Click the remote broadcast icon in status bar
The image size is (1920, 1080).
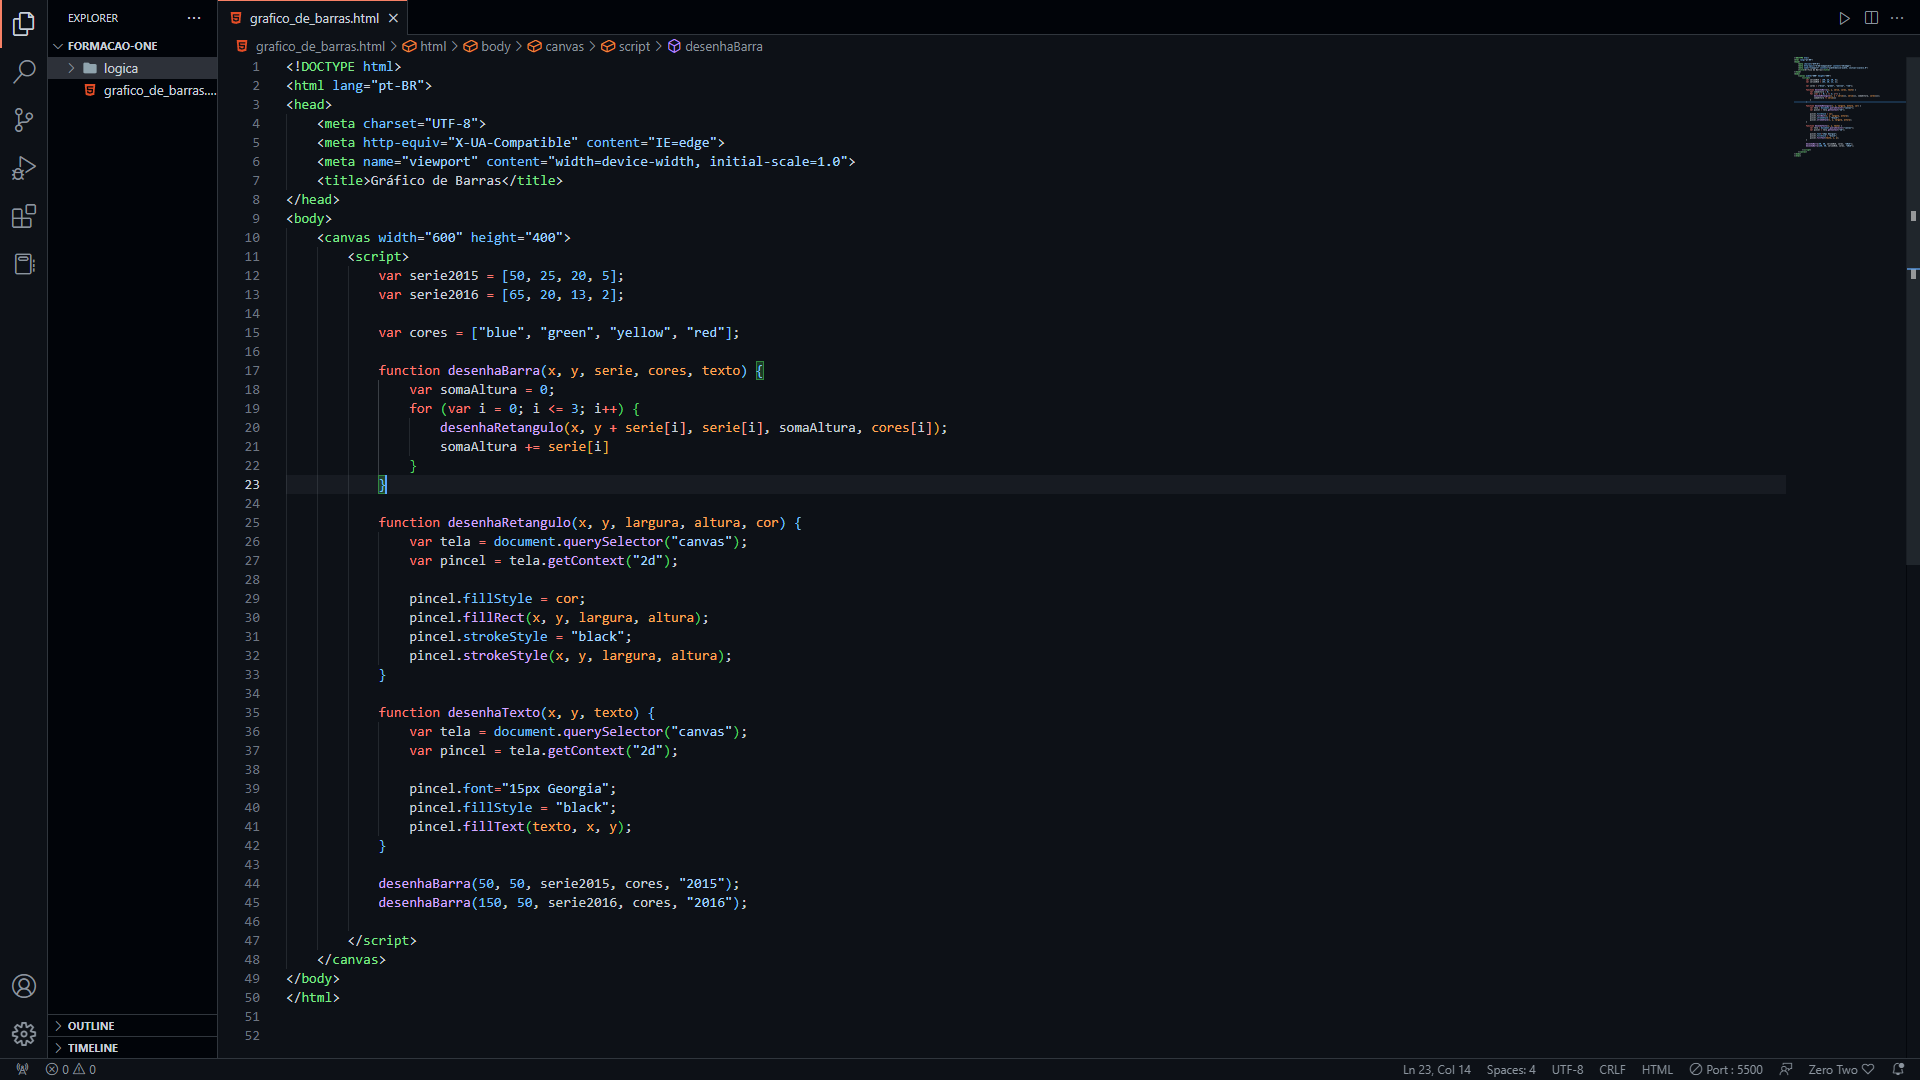(x=22, y=1069)
